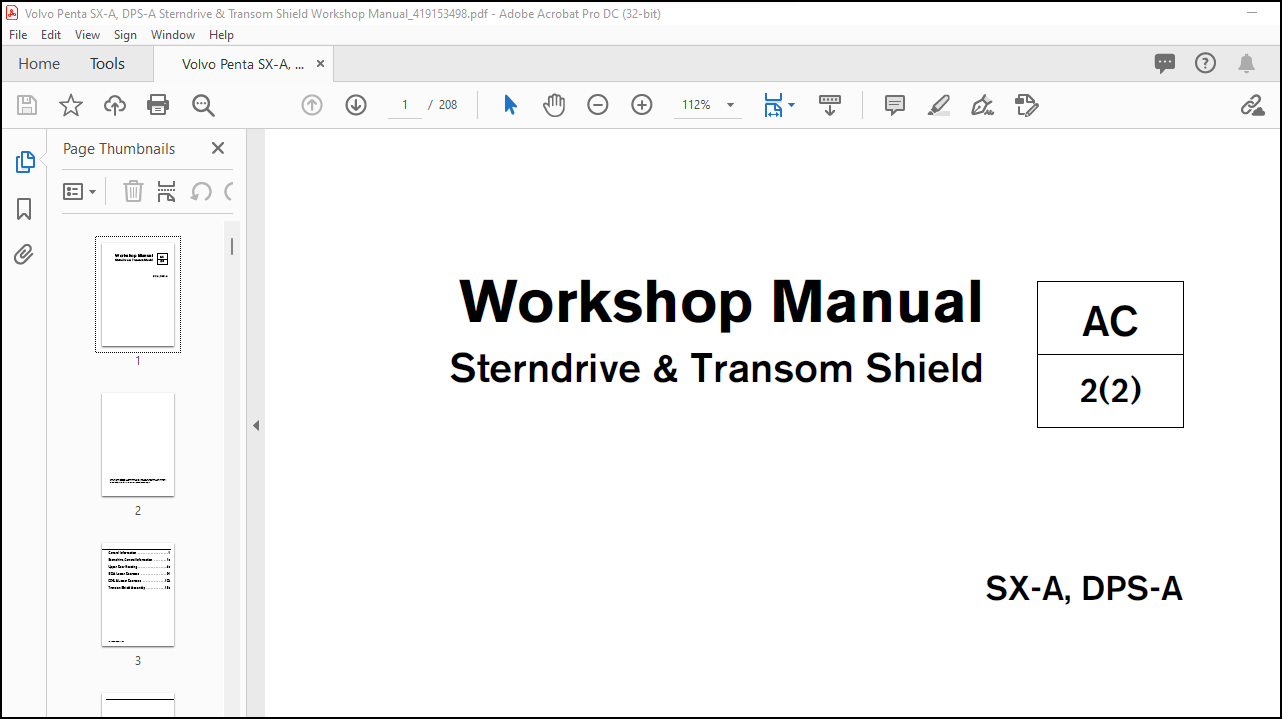Image resolution: width=1282 pixels, height=719 pixels.
Task: Open the chat notifications icon
Action: pos(1165,63)
